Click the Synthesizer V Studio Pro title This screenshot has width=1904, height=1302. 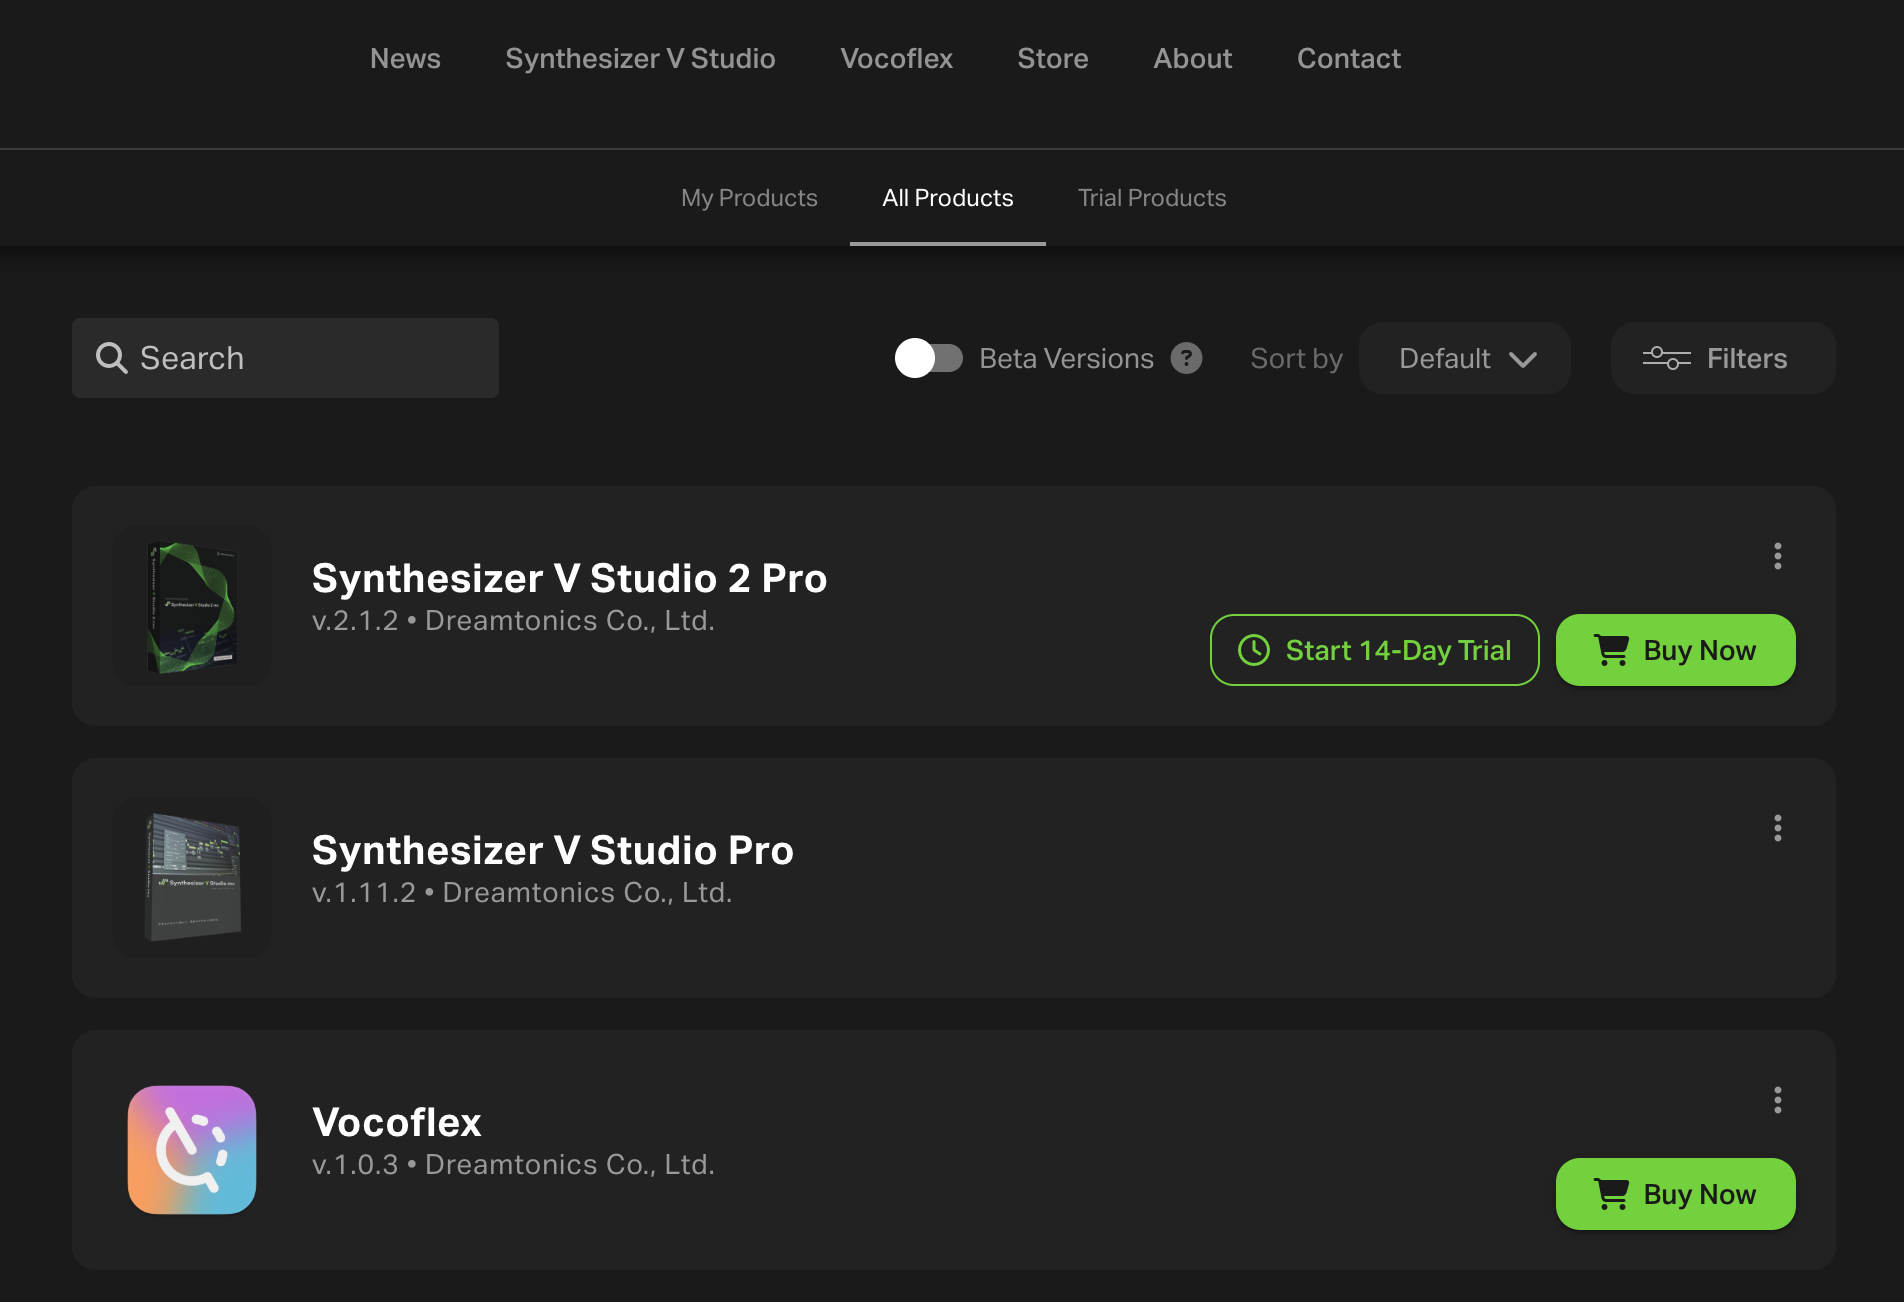coord(552,850)
